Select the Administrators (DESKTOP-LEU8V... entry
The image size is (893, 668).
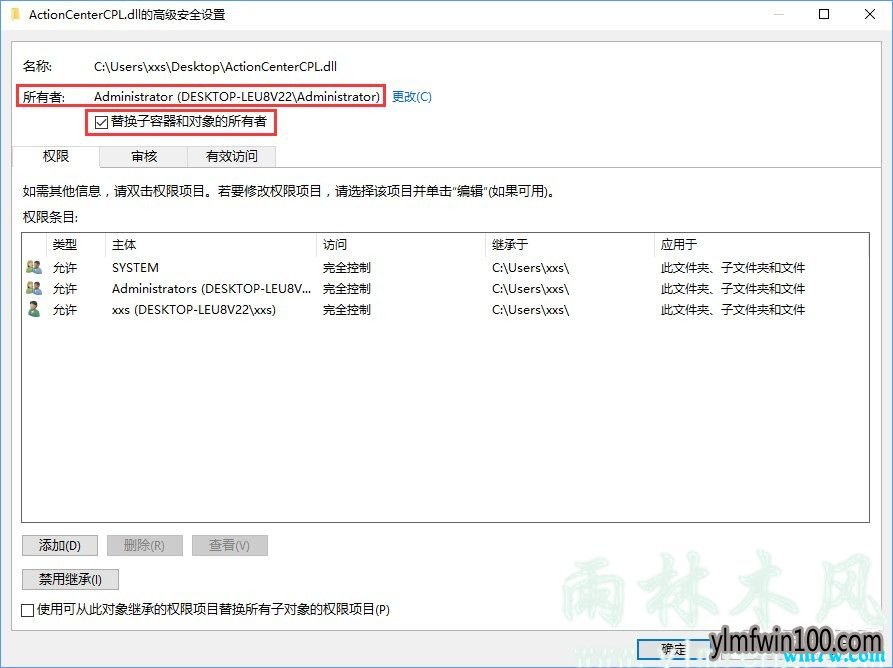pos(445,288)
